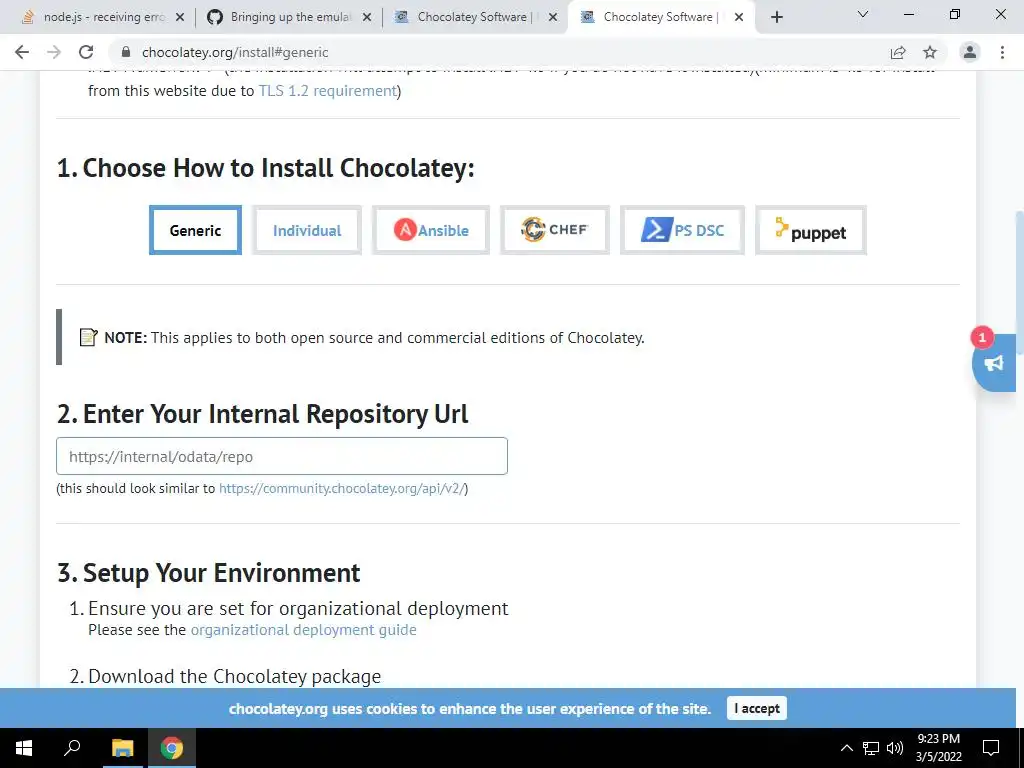The height and width of the screenshot is (768, 1024).
Task: Open the clock showing 9:23 PM
Action: click(x=938, y=748)
